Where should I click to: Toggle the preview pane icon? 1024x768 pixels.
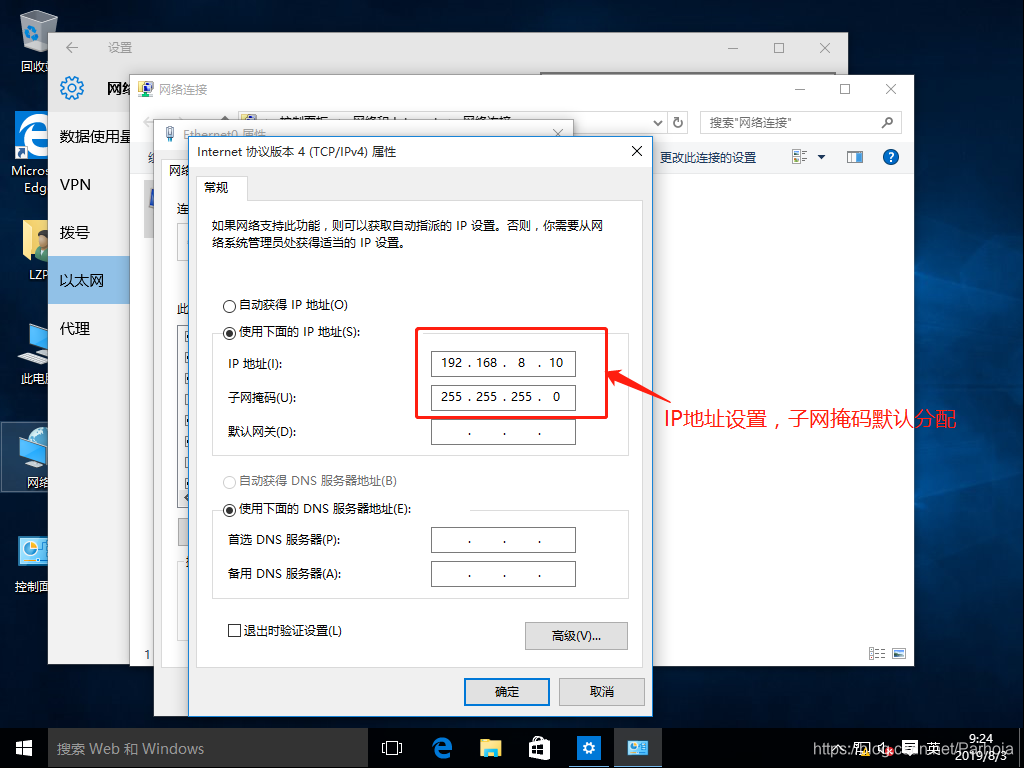[855, 157]
